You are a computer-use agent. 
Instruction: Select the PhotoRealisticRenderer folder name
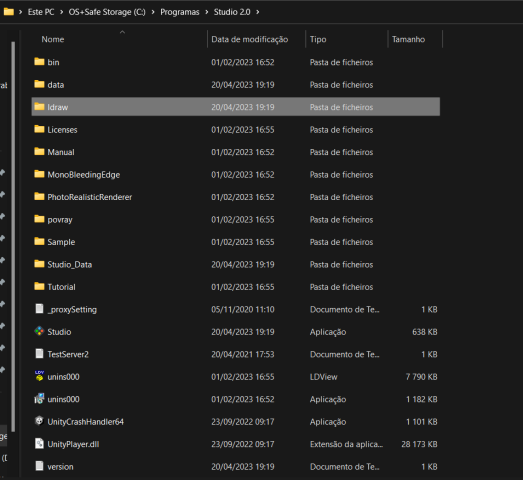(x=90, y=197)
